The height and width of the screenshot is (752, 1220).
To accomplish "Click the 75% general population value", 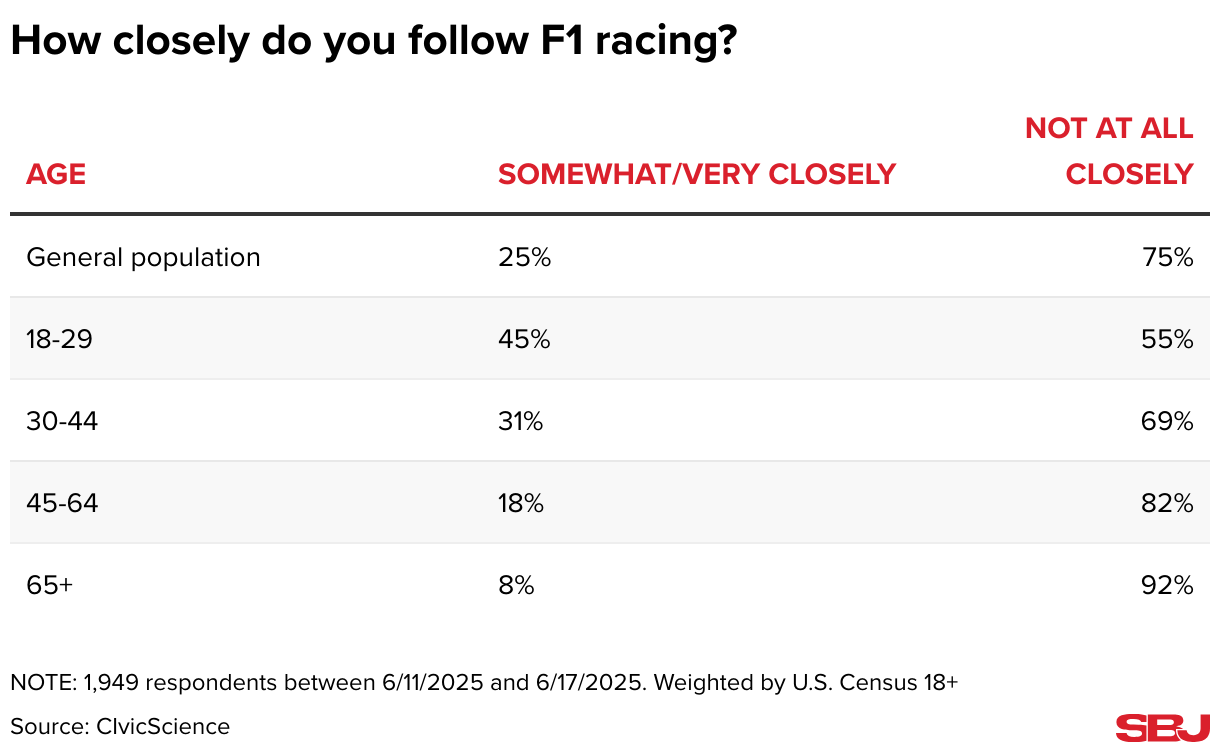I will pyautogui.click(x=1170, y=257).
